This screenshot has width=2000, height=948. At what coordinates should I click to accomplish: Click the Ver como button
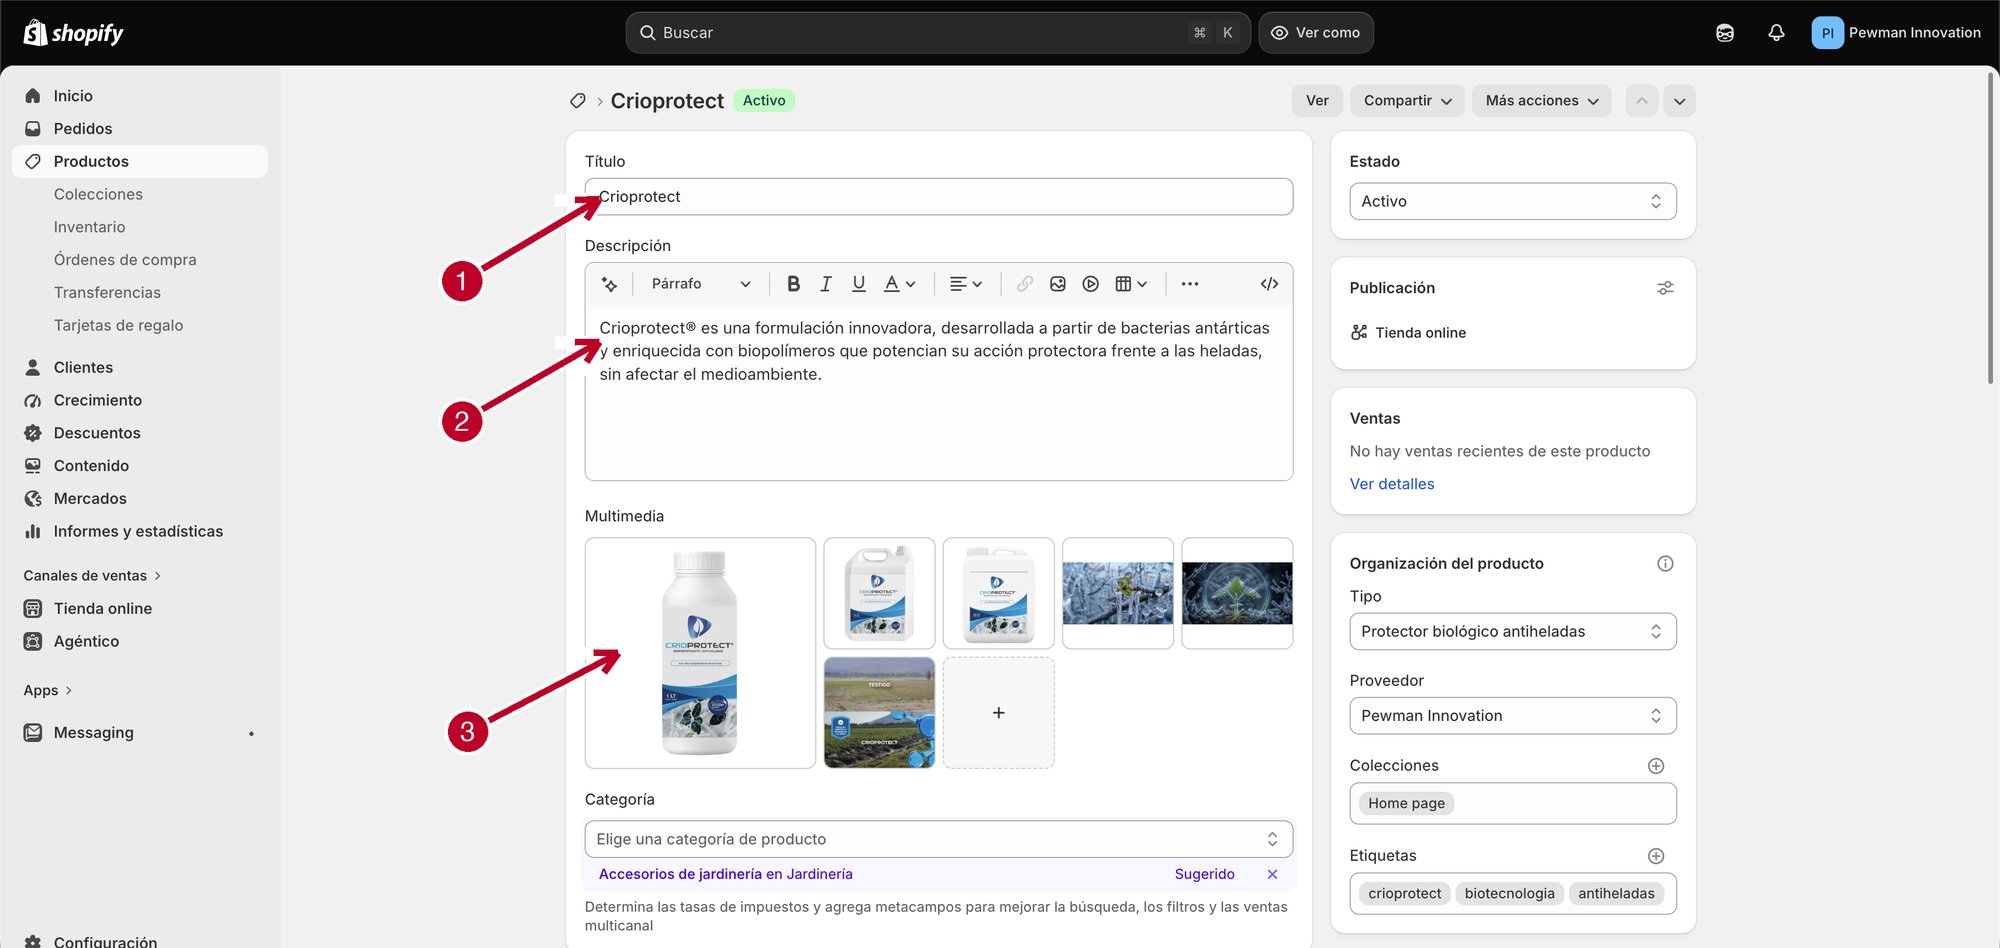[x=1316, y=33]
